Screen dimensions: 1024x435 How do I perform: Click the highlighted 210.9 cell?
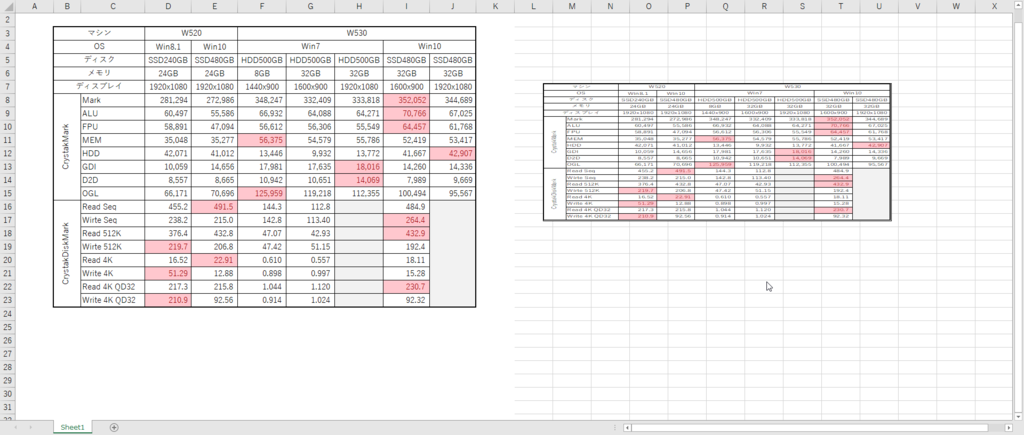point(168,300)
